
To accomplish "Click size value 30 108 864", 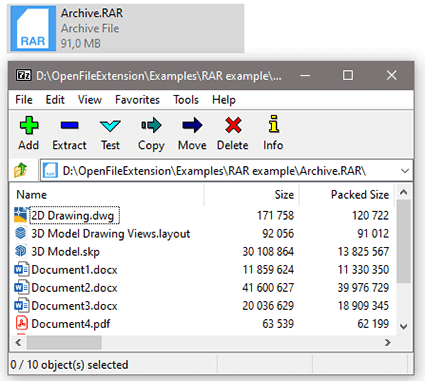I will click(268, 252).
